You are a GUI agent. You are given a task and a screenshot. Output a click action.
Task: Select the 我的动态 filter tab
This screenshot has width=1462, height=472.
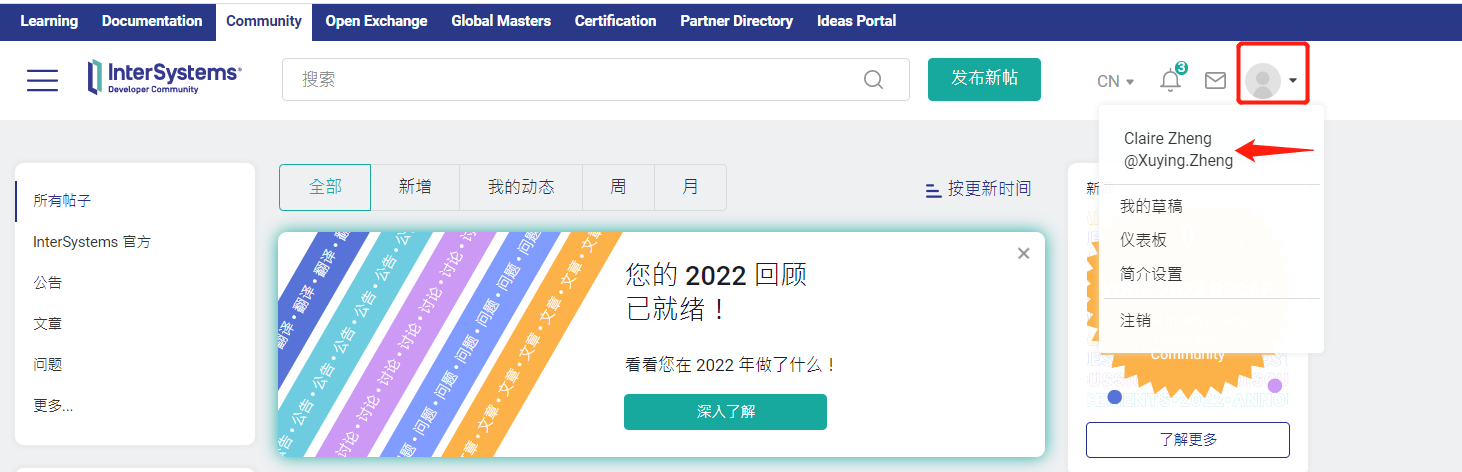tap(520, 187)
